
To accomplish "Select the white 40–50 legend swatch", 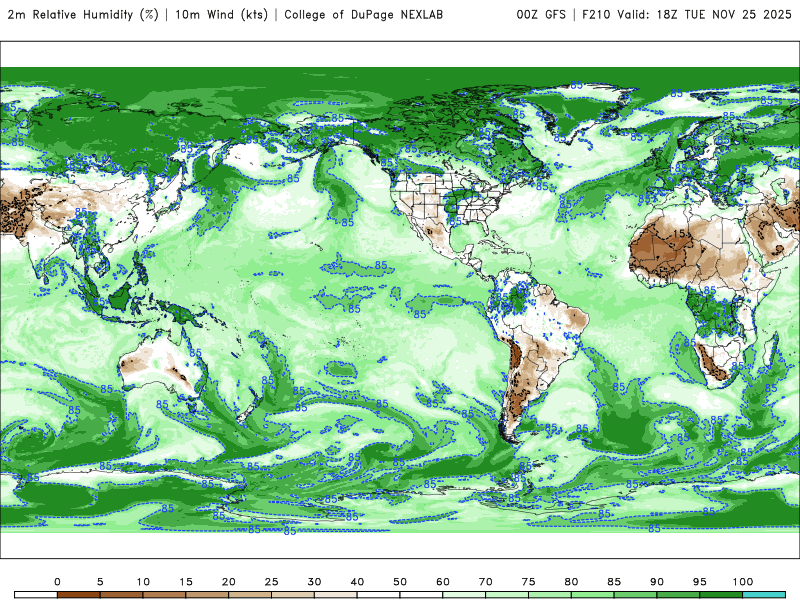I will coord(379,595).
